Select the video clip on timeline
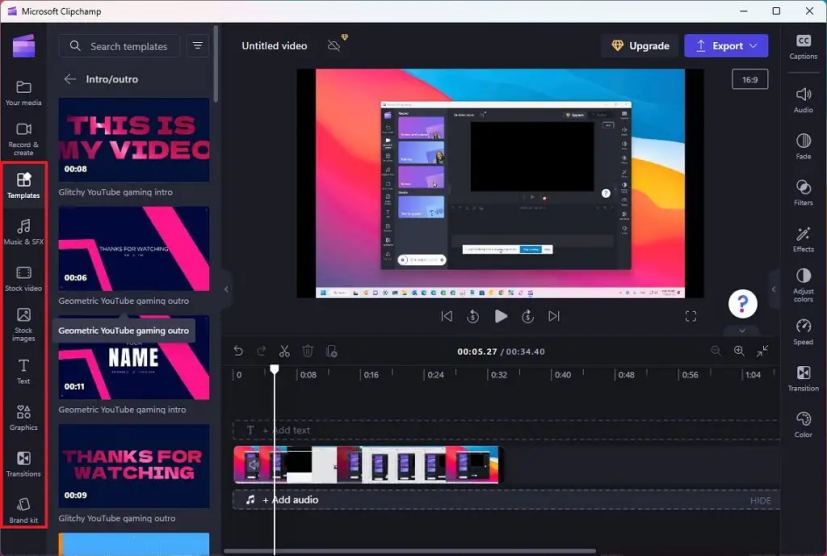 click(x=368, y=465)
